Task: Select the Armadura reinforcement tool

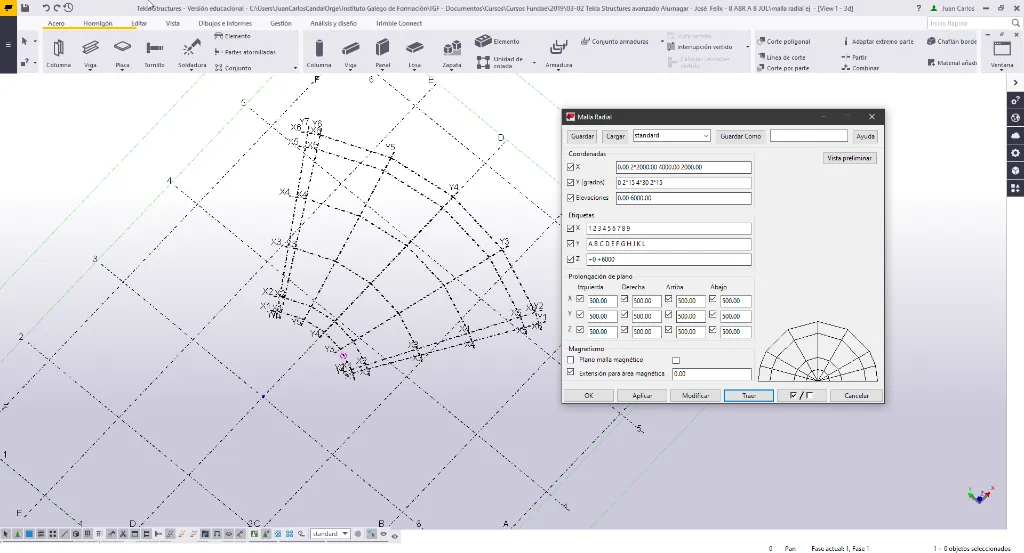Action: (558, 53)
